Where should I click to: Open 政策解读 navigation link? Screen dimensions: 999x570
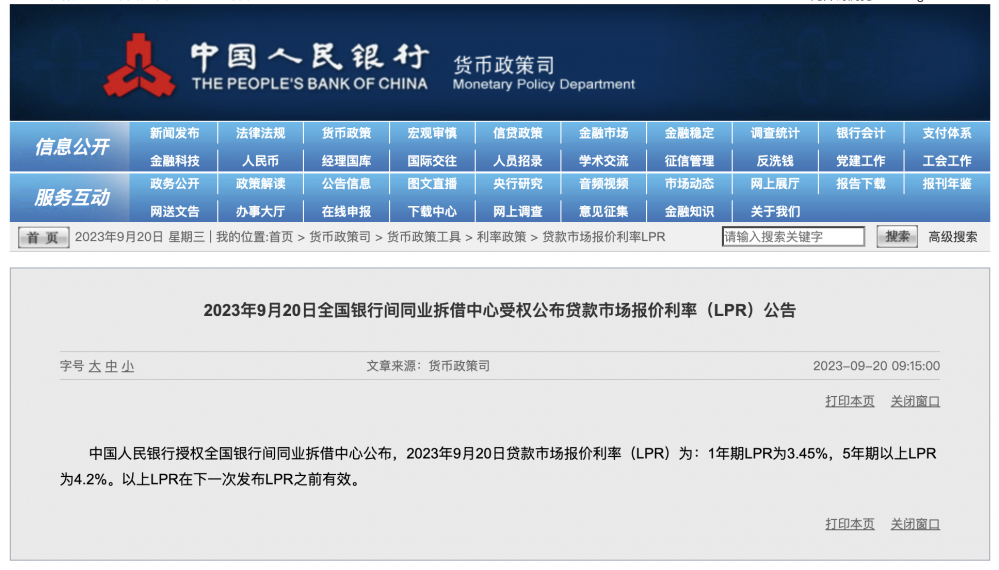pos(261,183)
